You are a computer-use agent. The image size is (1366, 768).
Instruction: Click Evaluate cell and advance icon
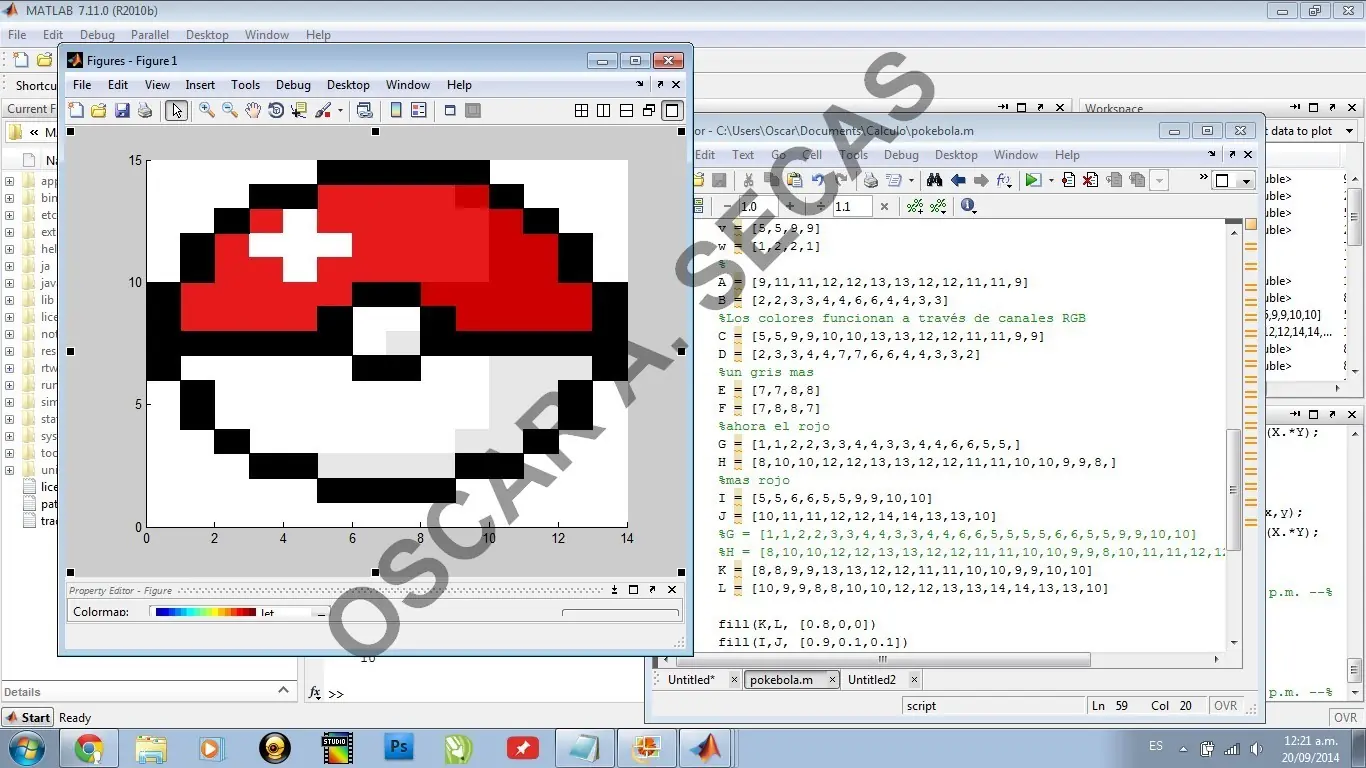coord(938,206)
